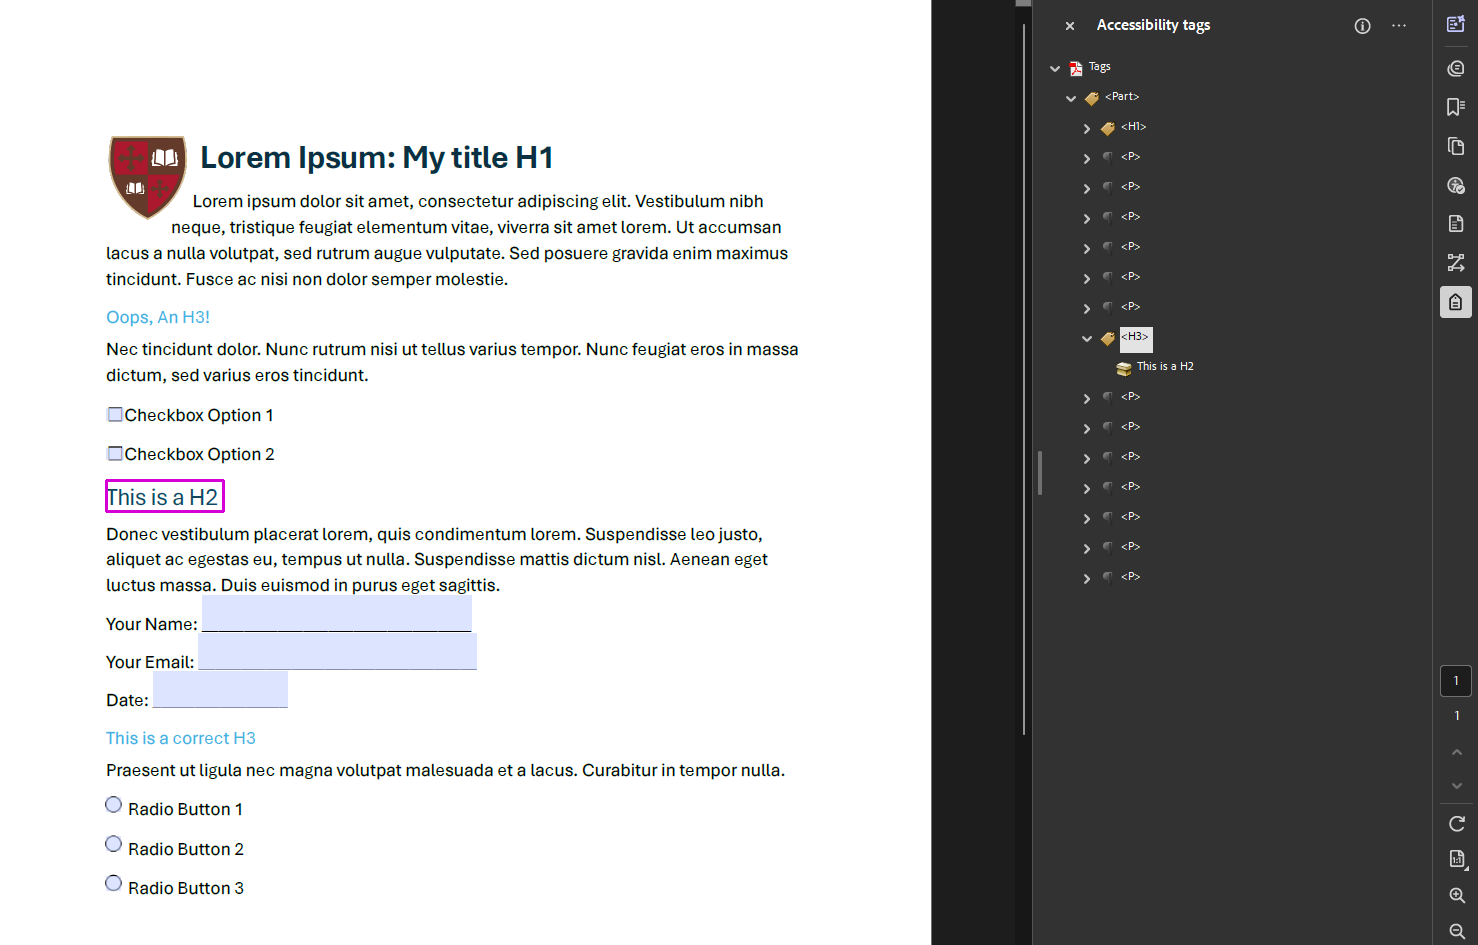Viewport: 1478px width, 945px height.
Task: Rotate the page with the rotate icon
Action: coord(1456,824)
